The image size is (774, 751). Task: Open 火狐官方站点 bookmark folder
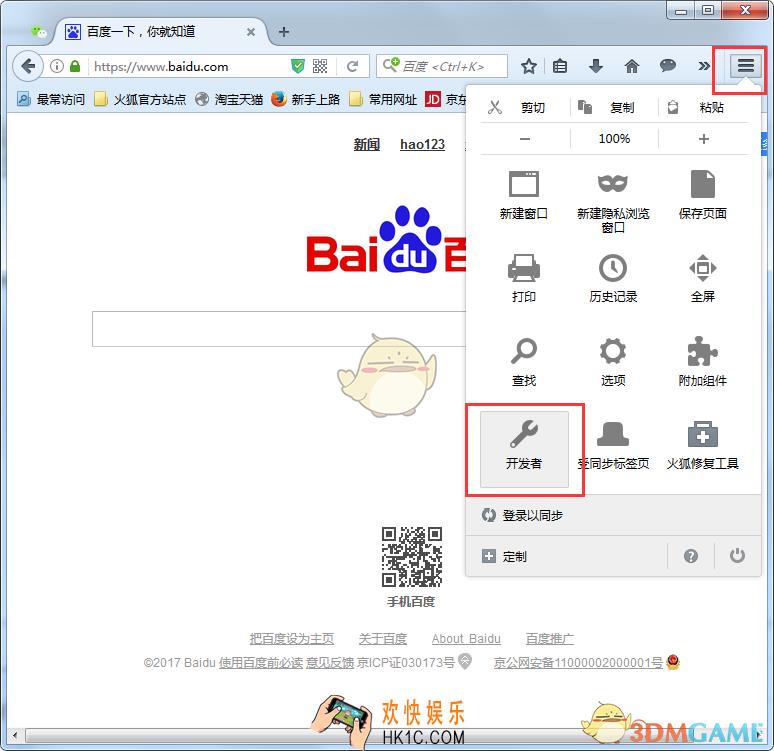[140, 99]
